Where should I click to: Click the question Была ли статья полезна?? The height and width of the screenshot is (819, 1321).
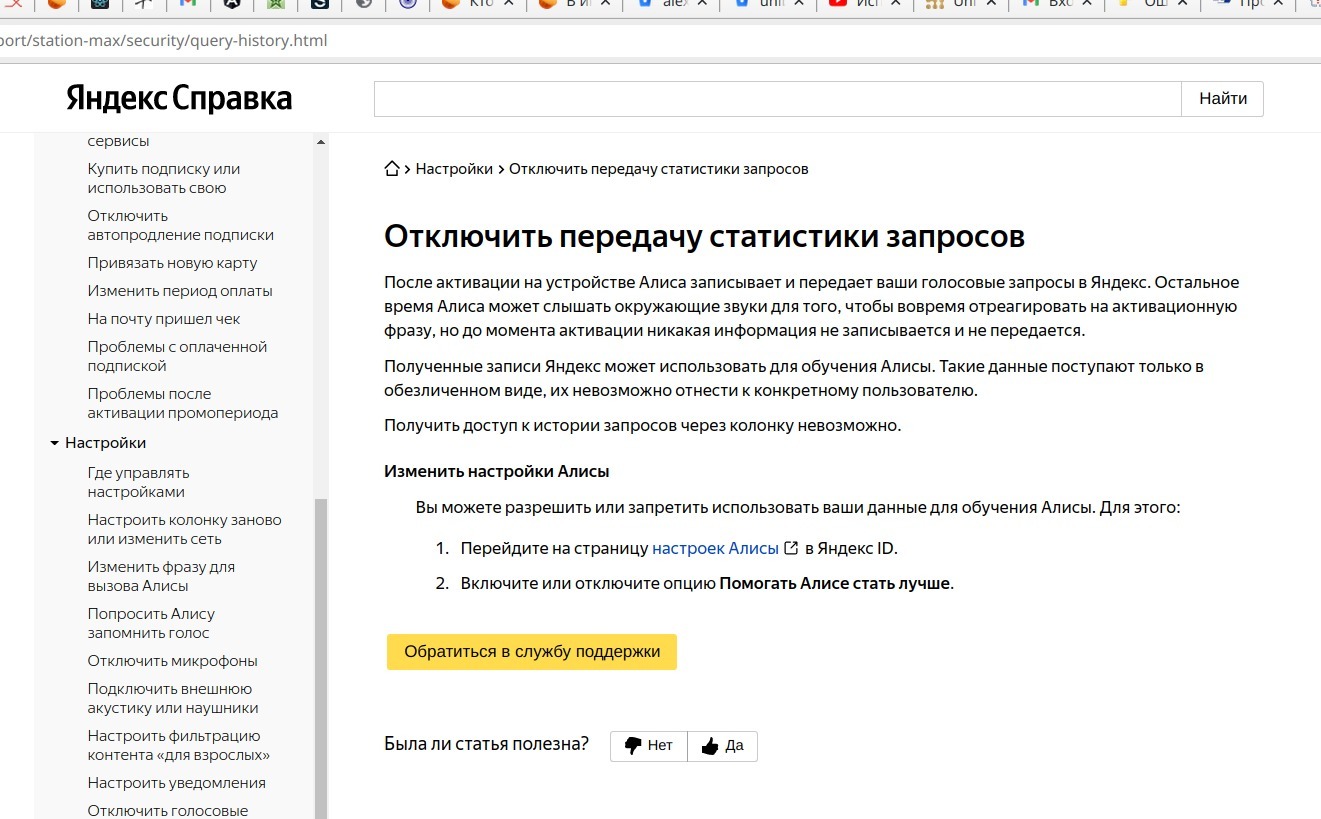click(487, 744)
